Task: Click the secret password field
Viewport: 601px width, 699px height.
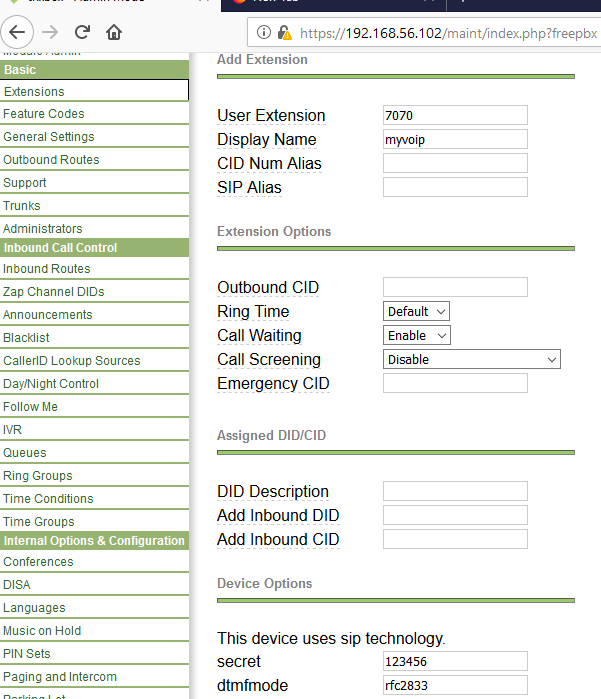Action: click(455, 661)
